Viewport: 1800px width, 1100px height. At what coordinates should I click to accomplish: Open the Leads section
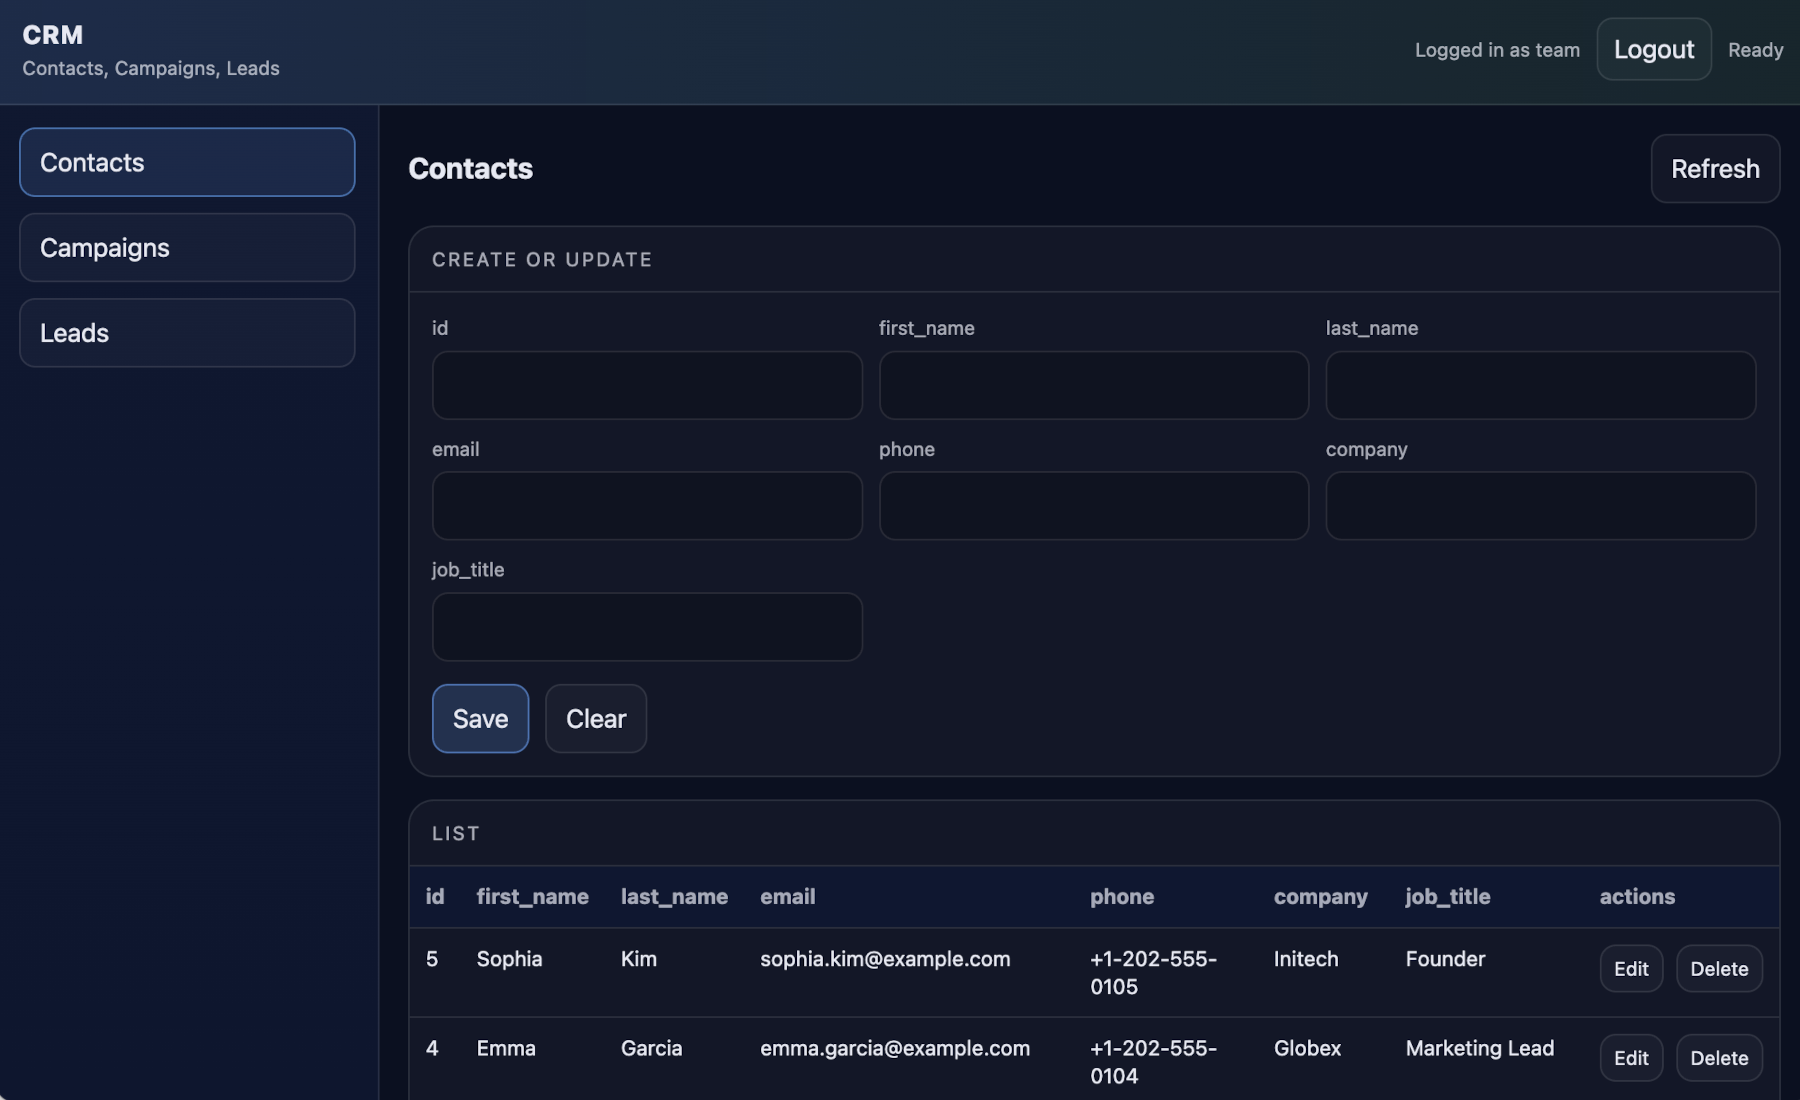186,332
